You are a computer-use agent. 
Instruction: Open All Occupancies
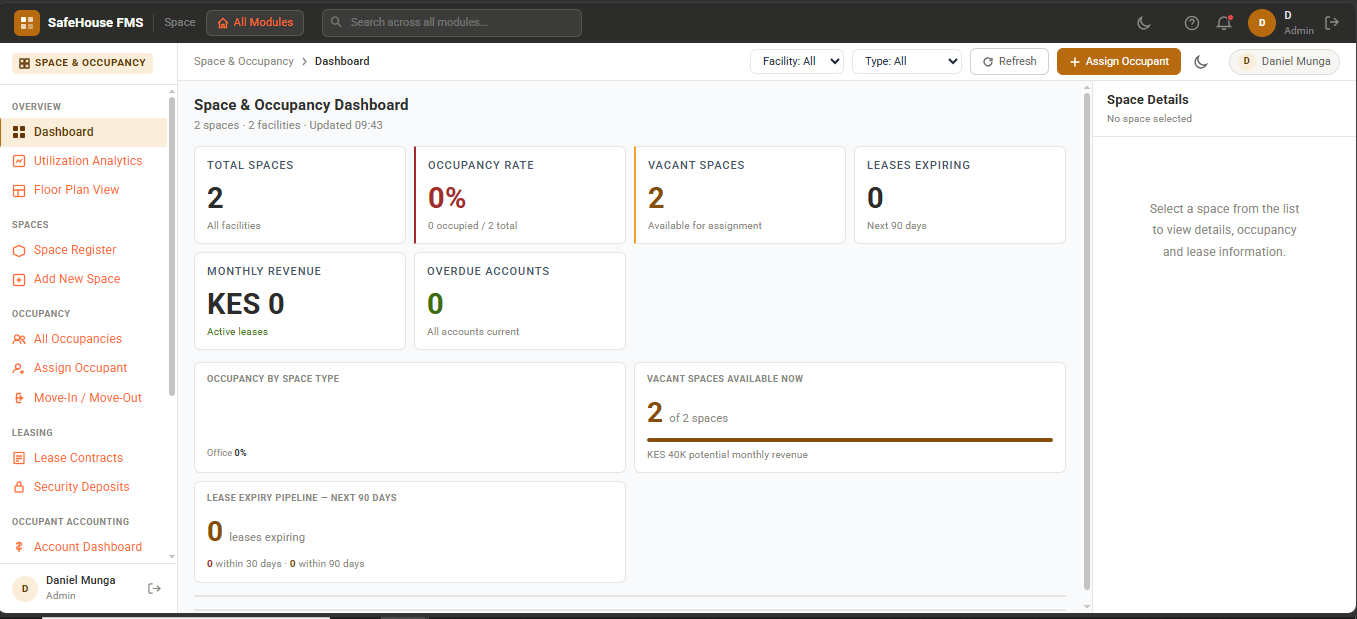(84, 339)
